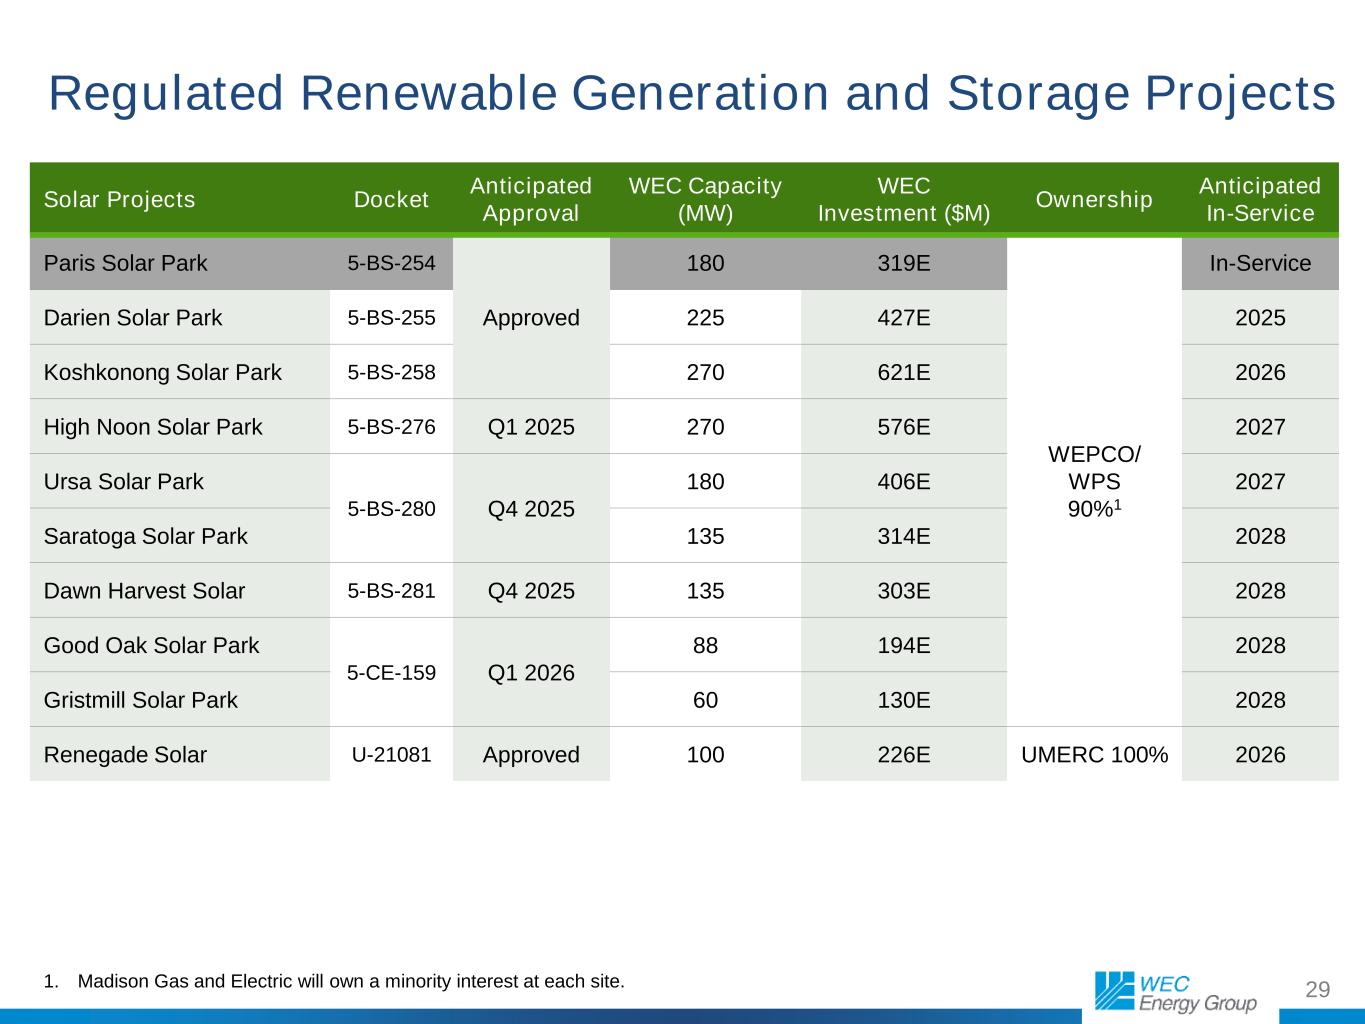Click the 88 MW capacity value
Viewport: 1365px width, 1024px height.
[x=705, y=645]
